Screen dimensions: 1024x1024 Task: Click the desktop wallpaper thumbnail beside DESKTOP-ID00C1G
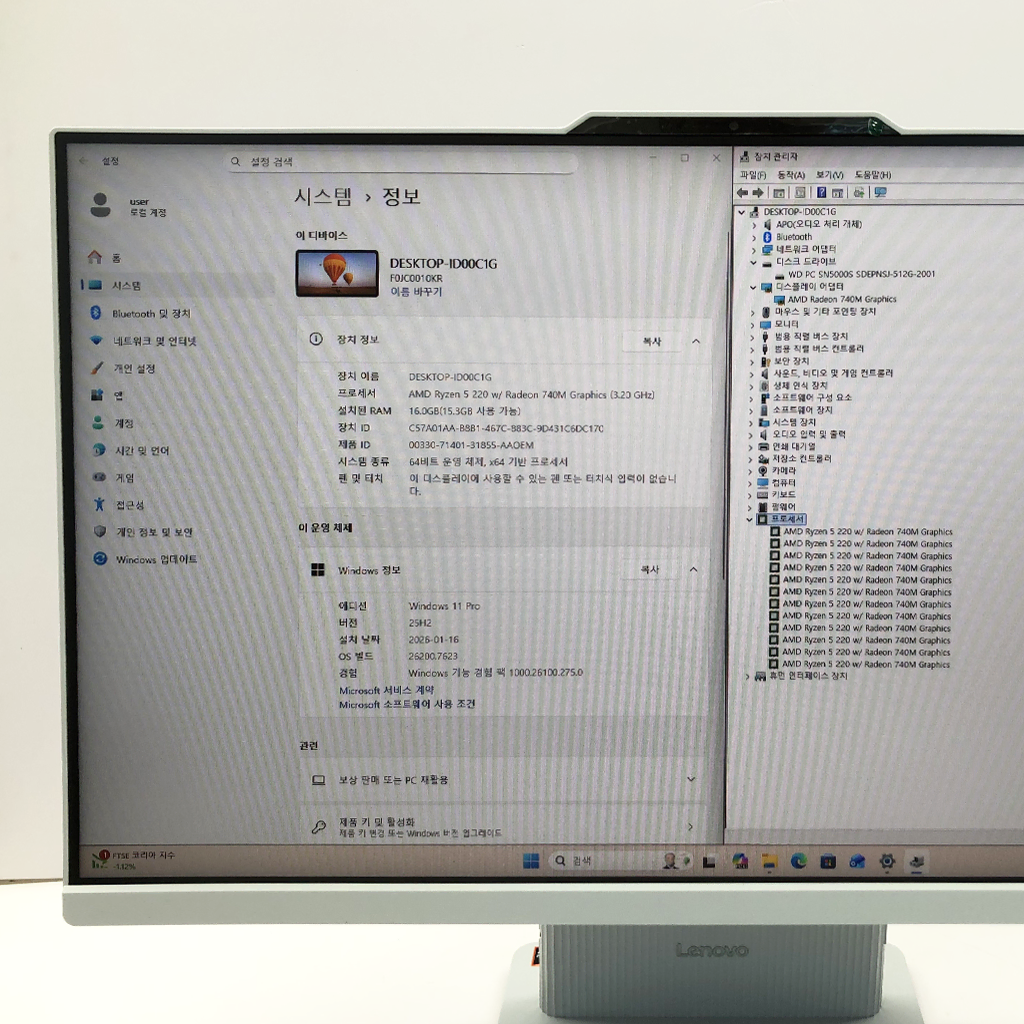337,274
